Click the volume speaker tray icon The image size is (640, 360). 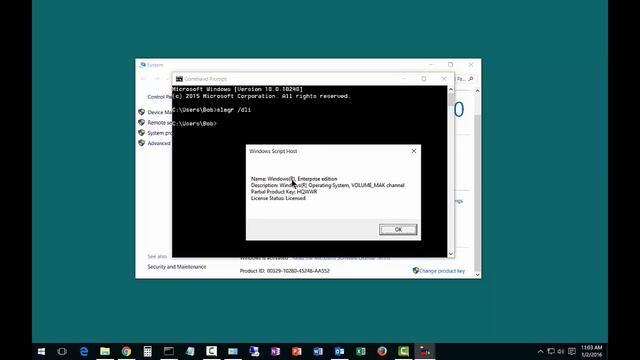(561, 351)
